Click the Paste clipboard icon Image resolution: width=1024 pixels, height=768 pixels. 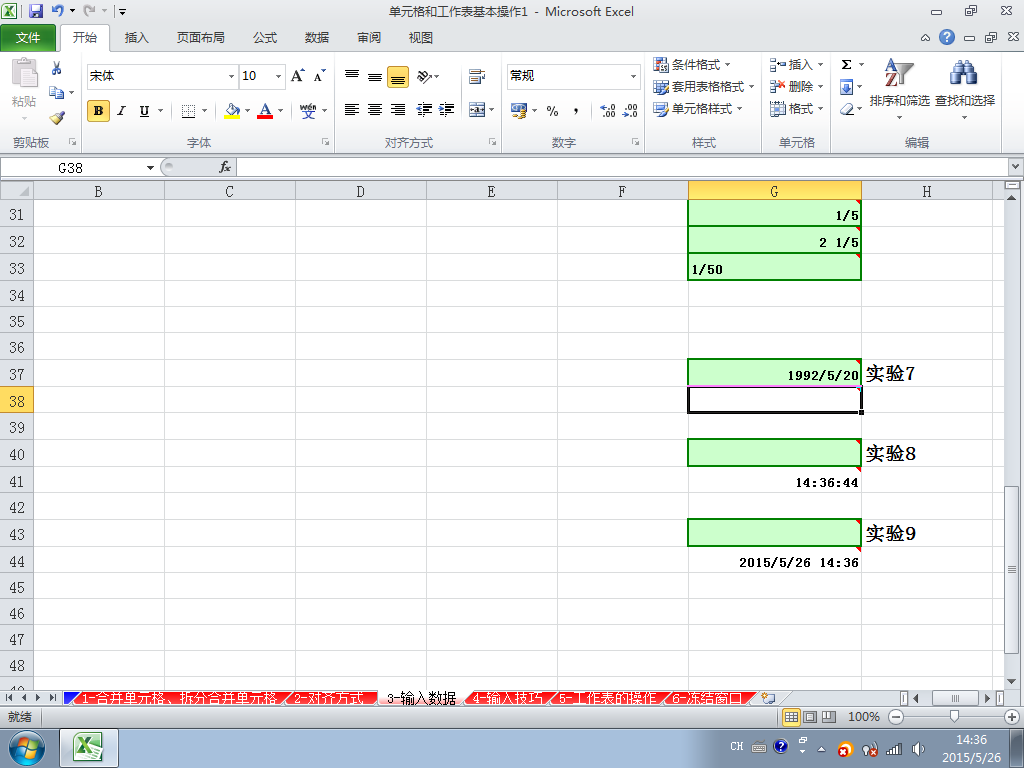pyautogui.click(x=24, y=73)
